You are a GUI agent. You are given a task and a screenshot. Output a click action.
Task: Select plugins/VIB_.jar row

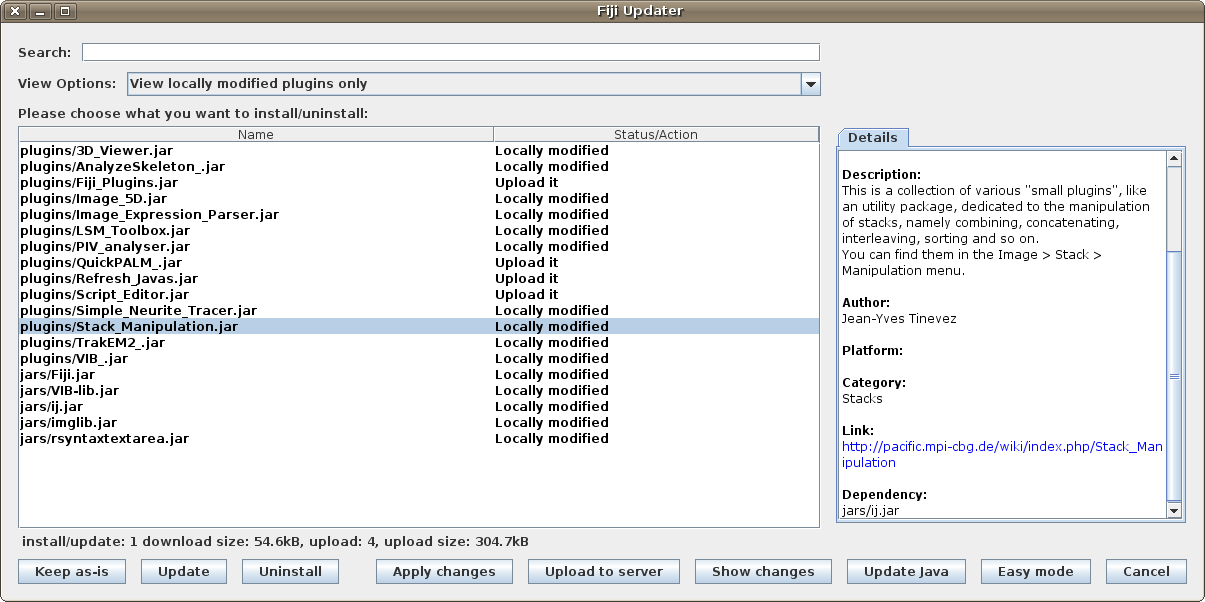coord(419,359)
